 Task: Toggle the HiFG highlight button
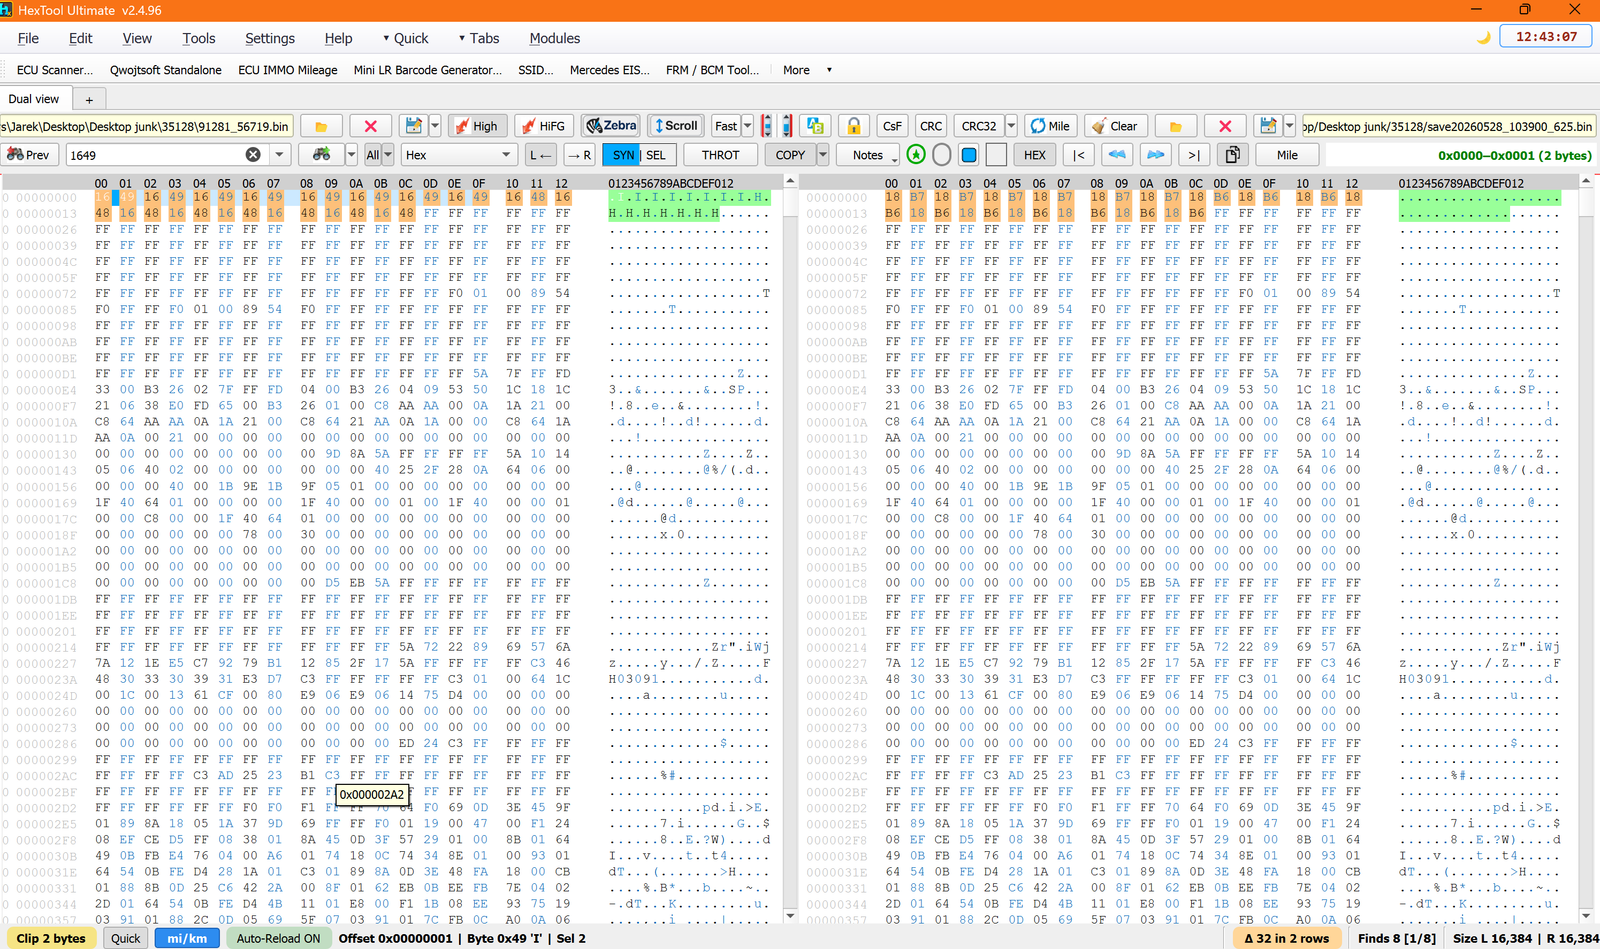click(x=544, y=126)
